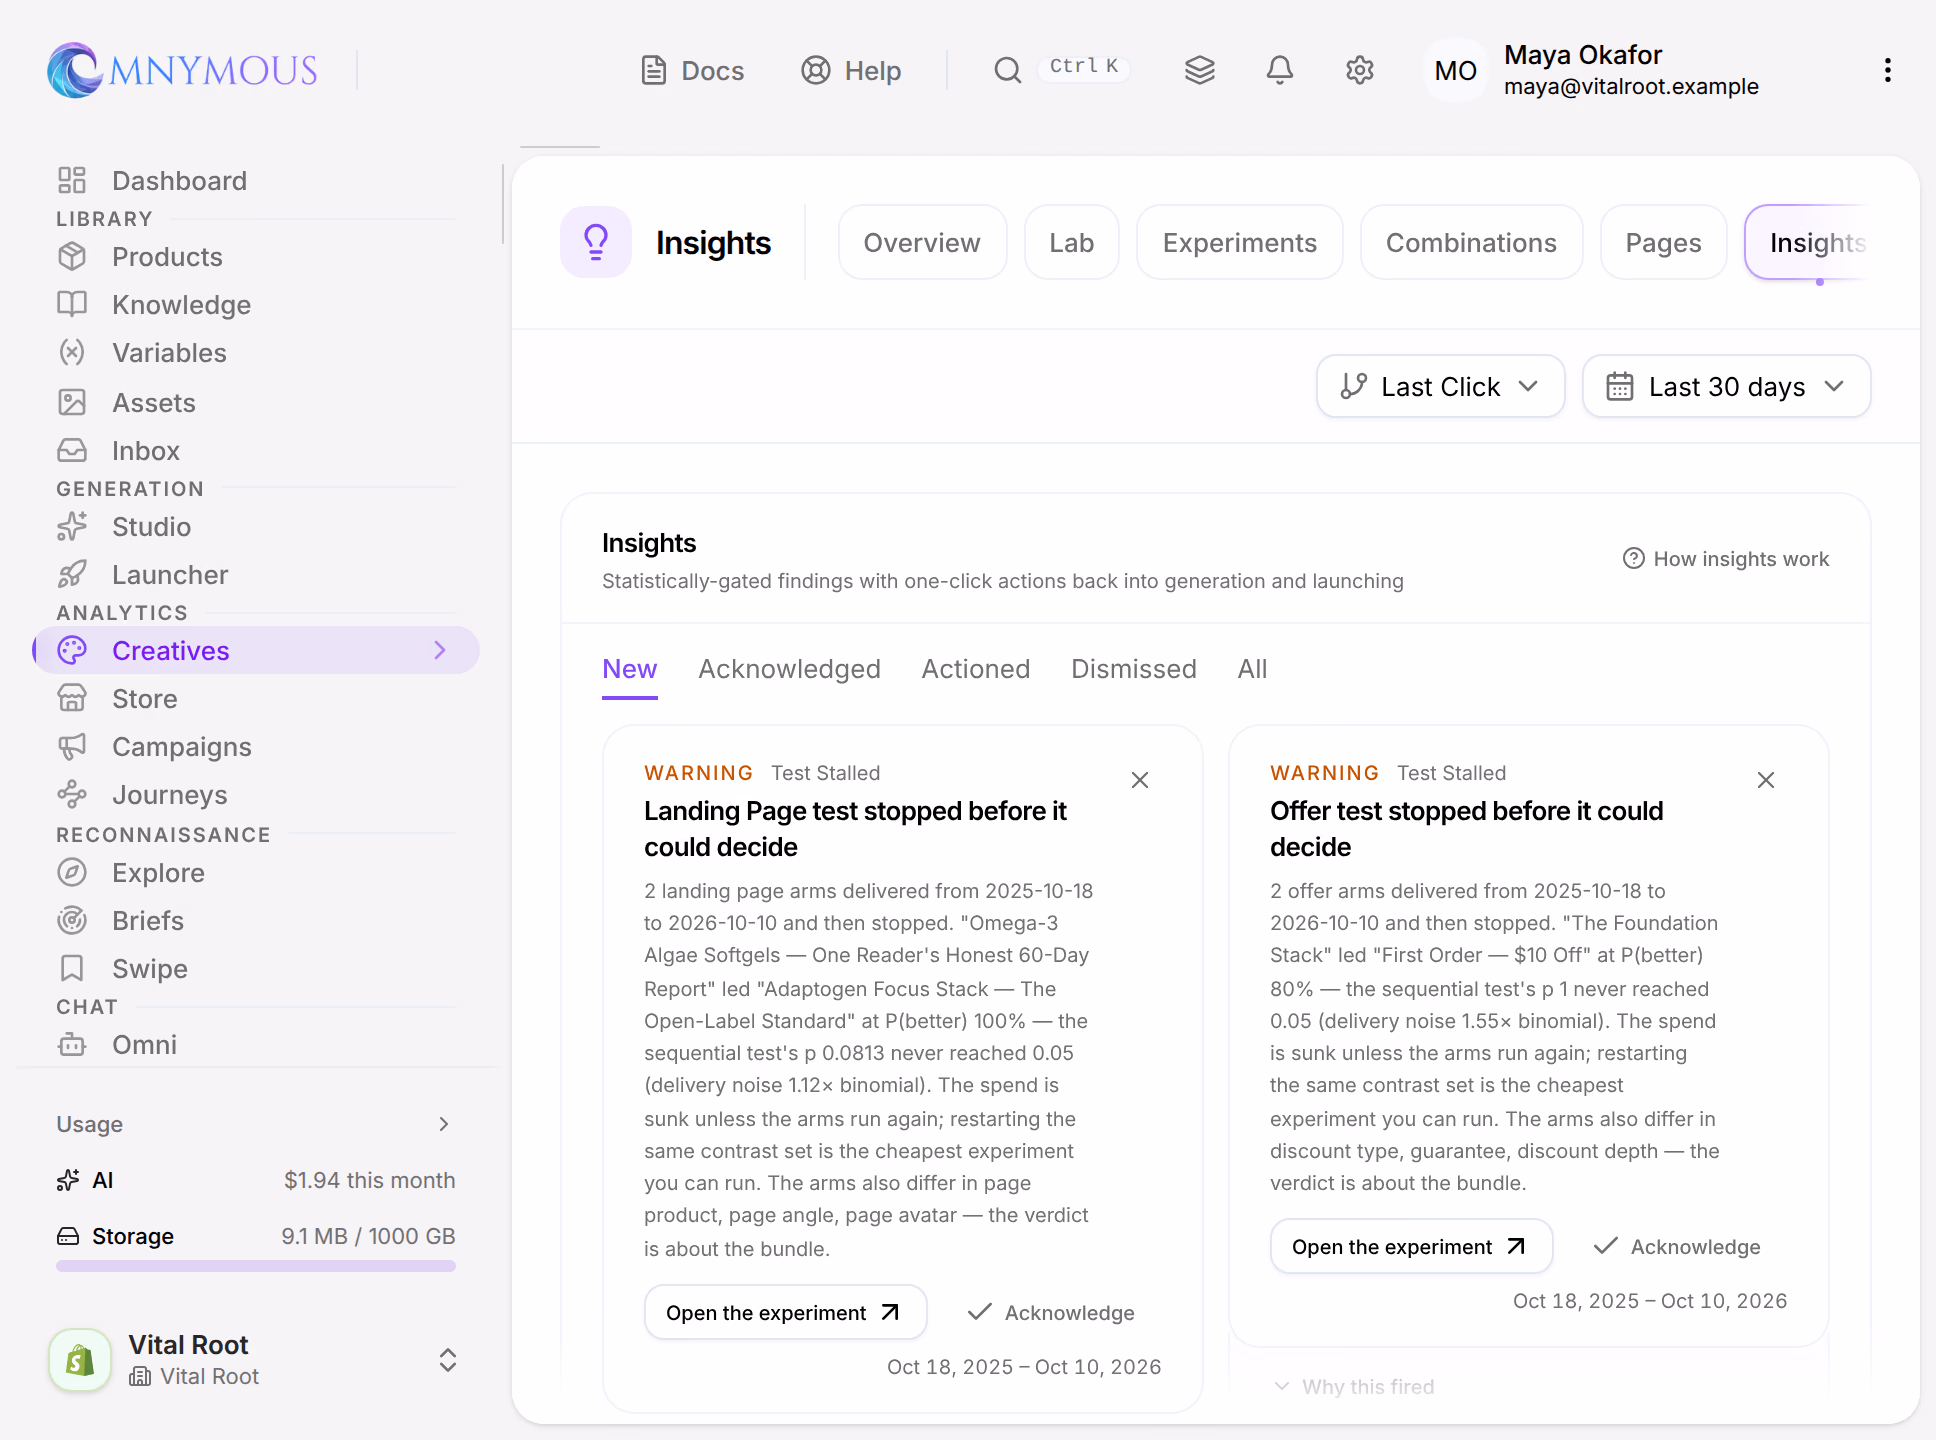1936x1440 pixels.
Task: Open the settings gear icon
Action: coord(1360,70)
